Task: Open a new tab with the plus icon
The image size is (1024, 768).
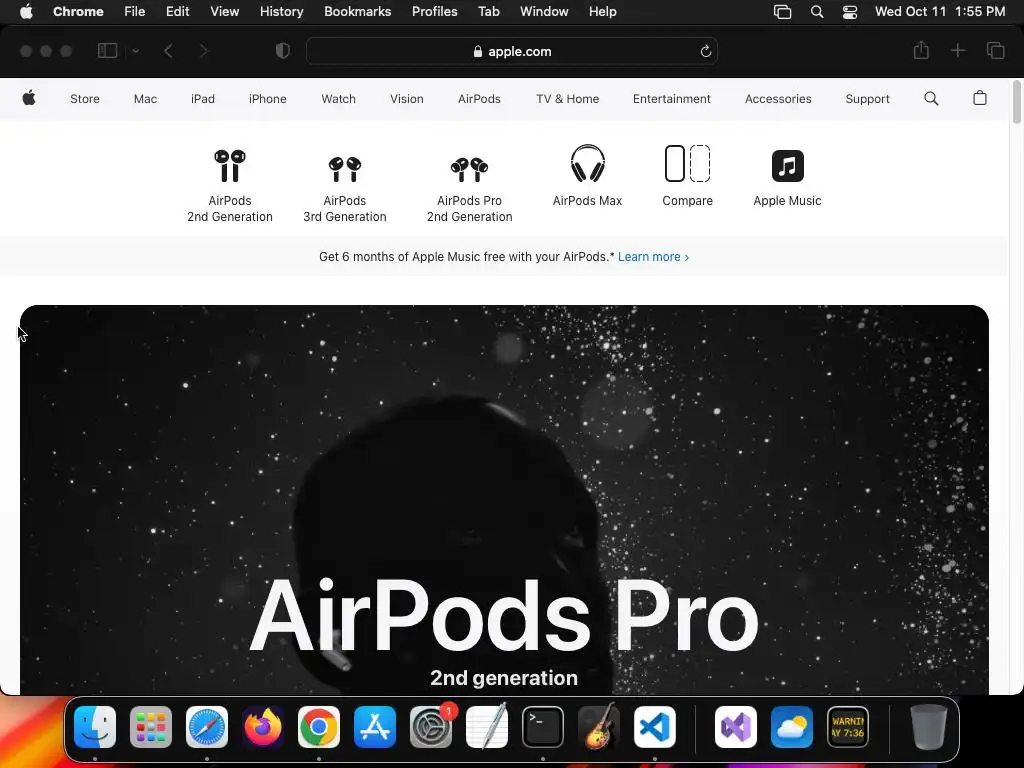Action: [957, 51]
